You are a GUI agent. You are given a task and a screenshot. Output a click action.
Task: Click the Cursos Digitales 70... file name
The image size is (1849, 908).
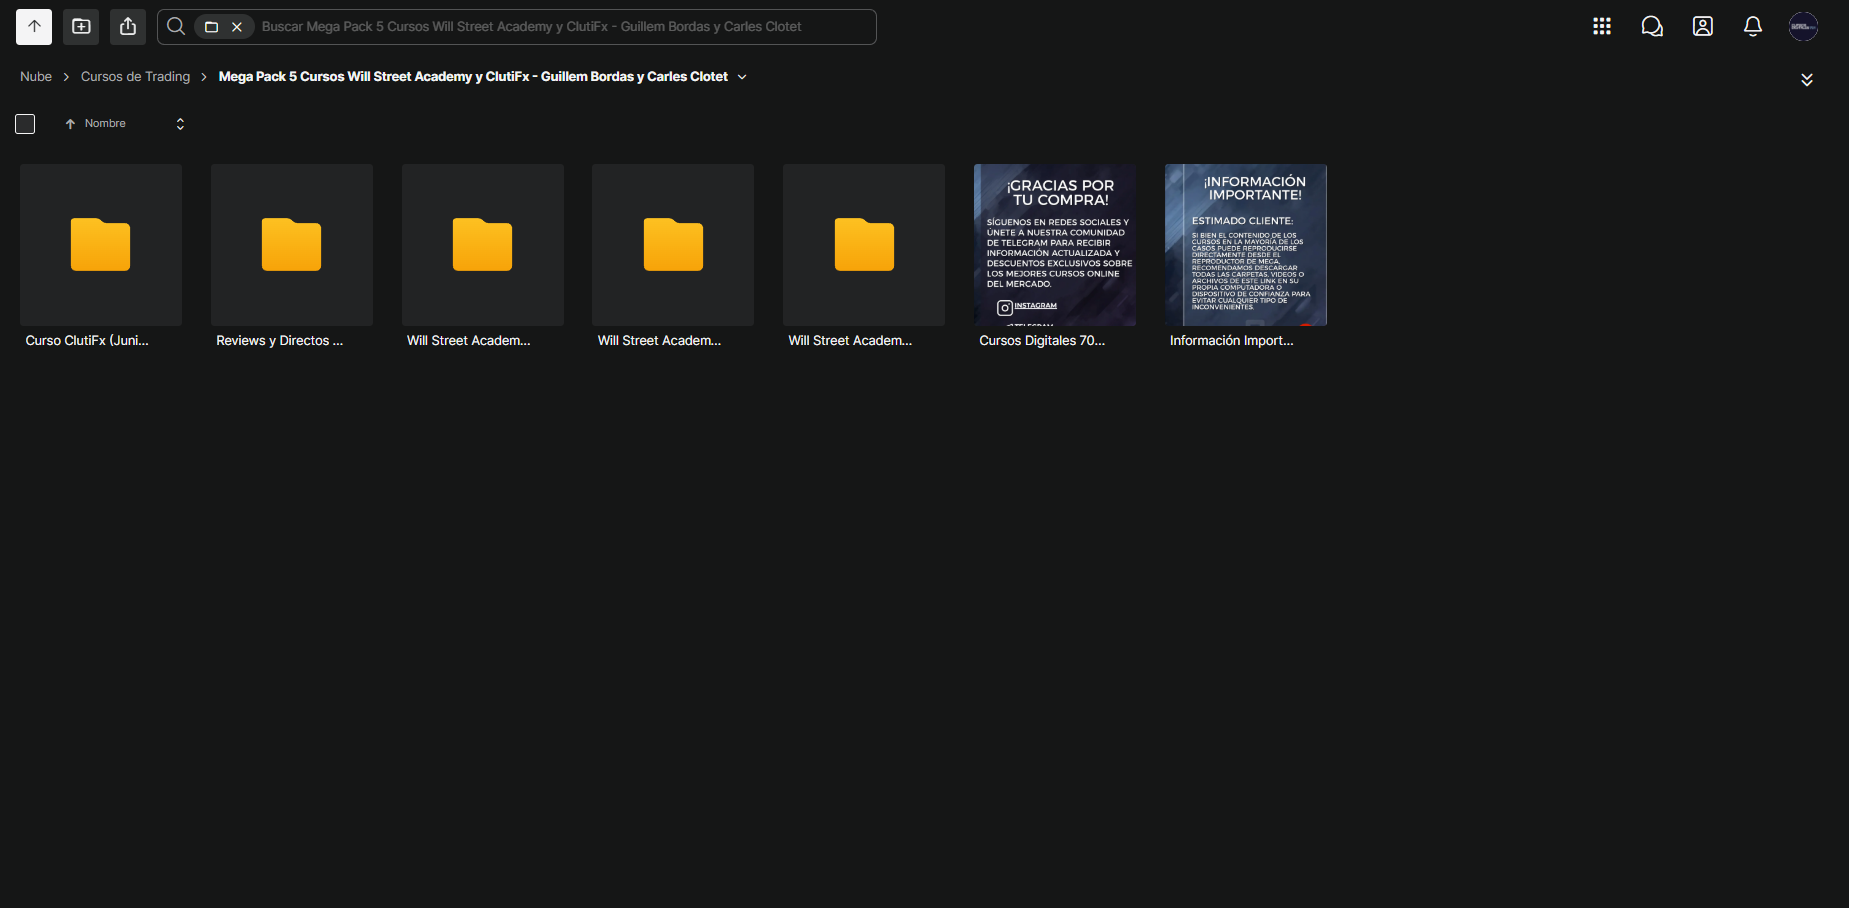1042,341
